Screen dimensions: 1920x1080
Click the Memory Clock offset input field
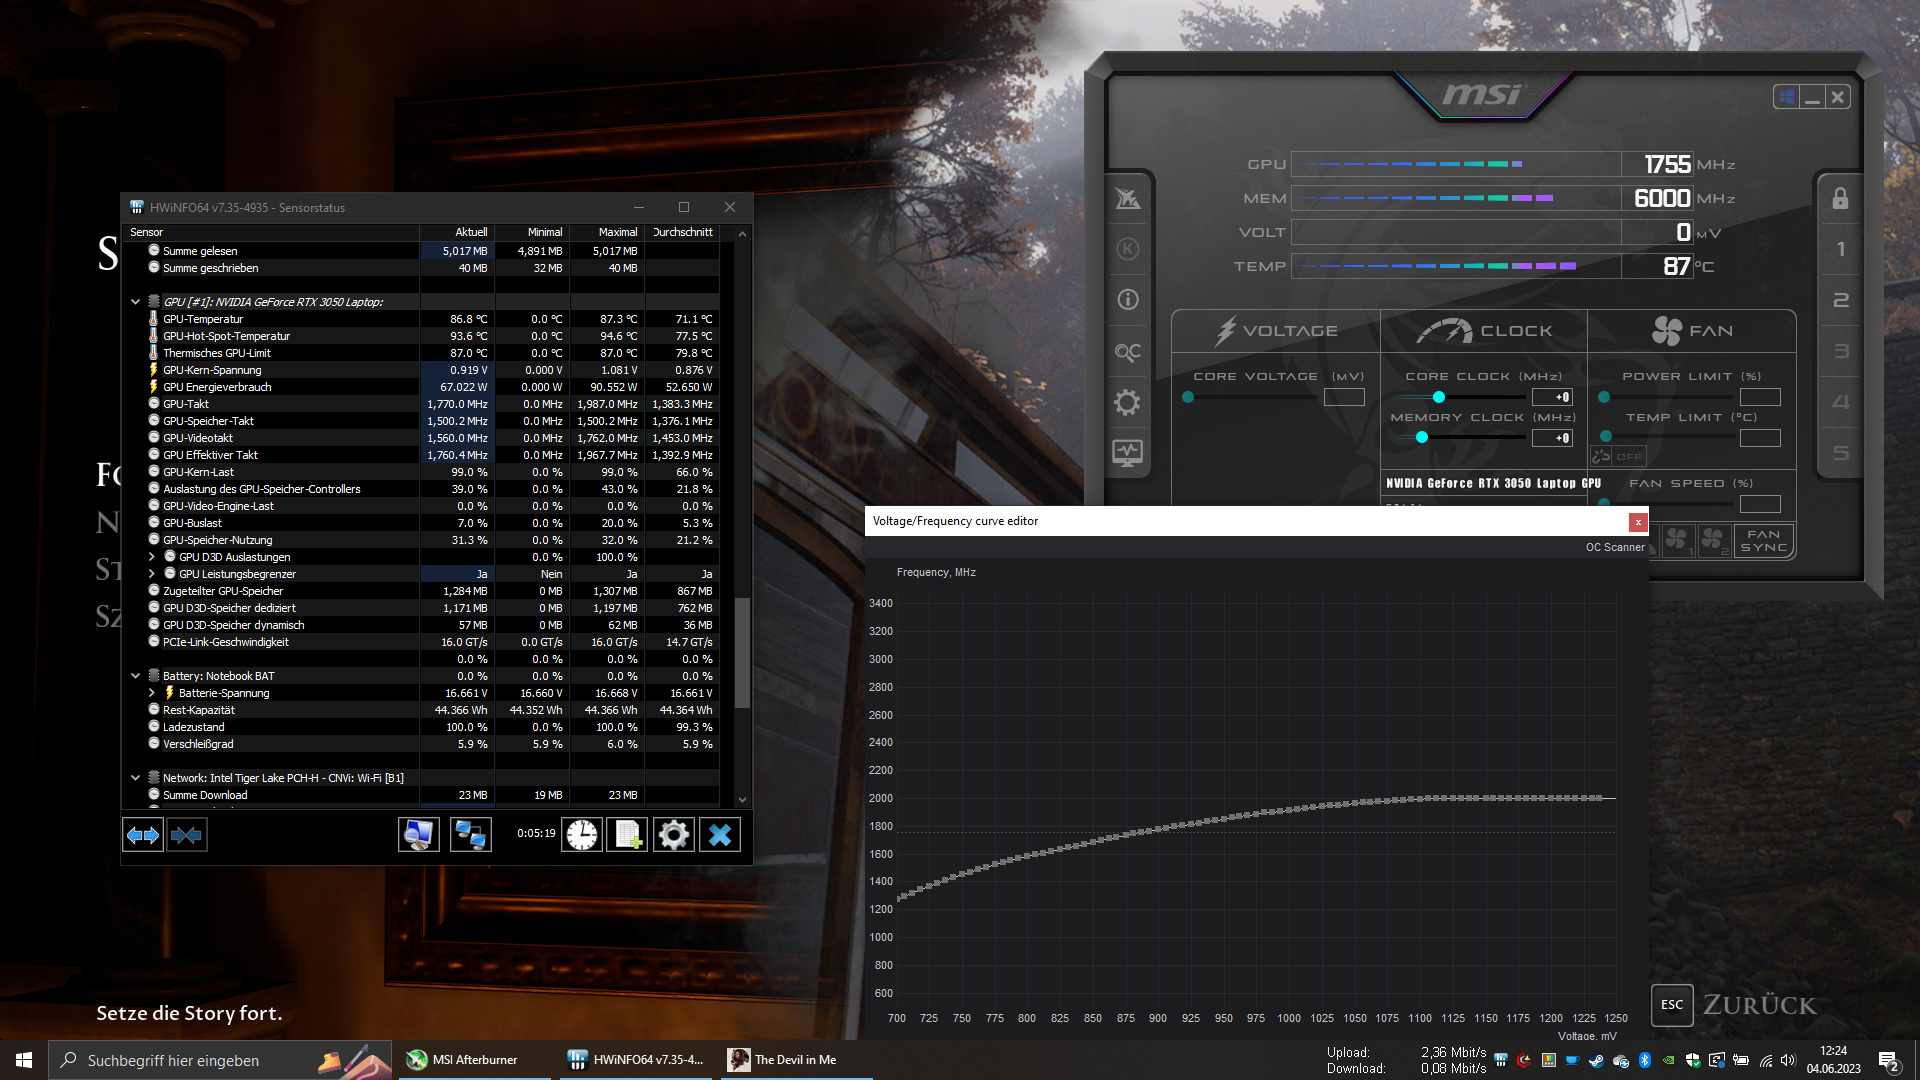(x=1552, y=438)
